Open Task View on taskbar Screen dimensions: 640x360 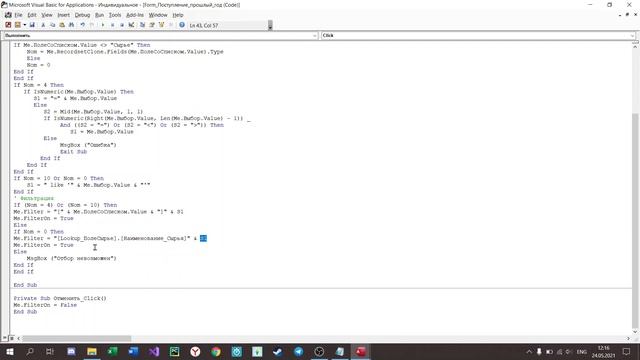pyautogui.click(x=50, y=351)
